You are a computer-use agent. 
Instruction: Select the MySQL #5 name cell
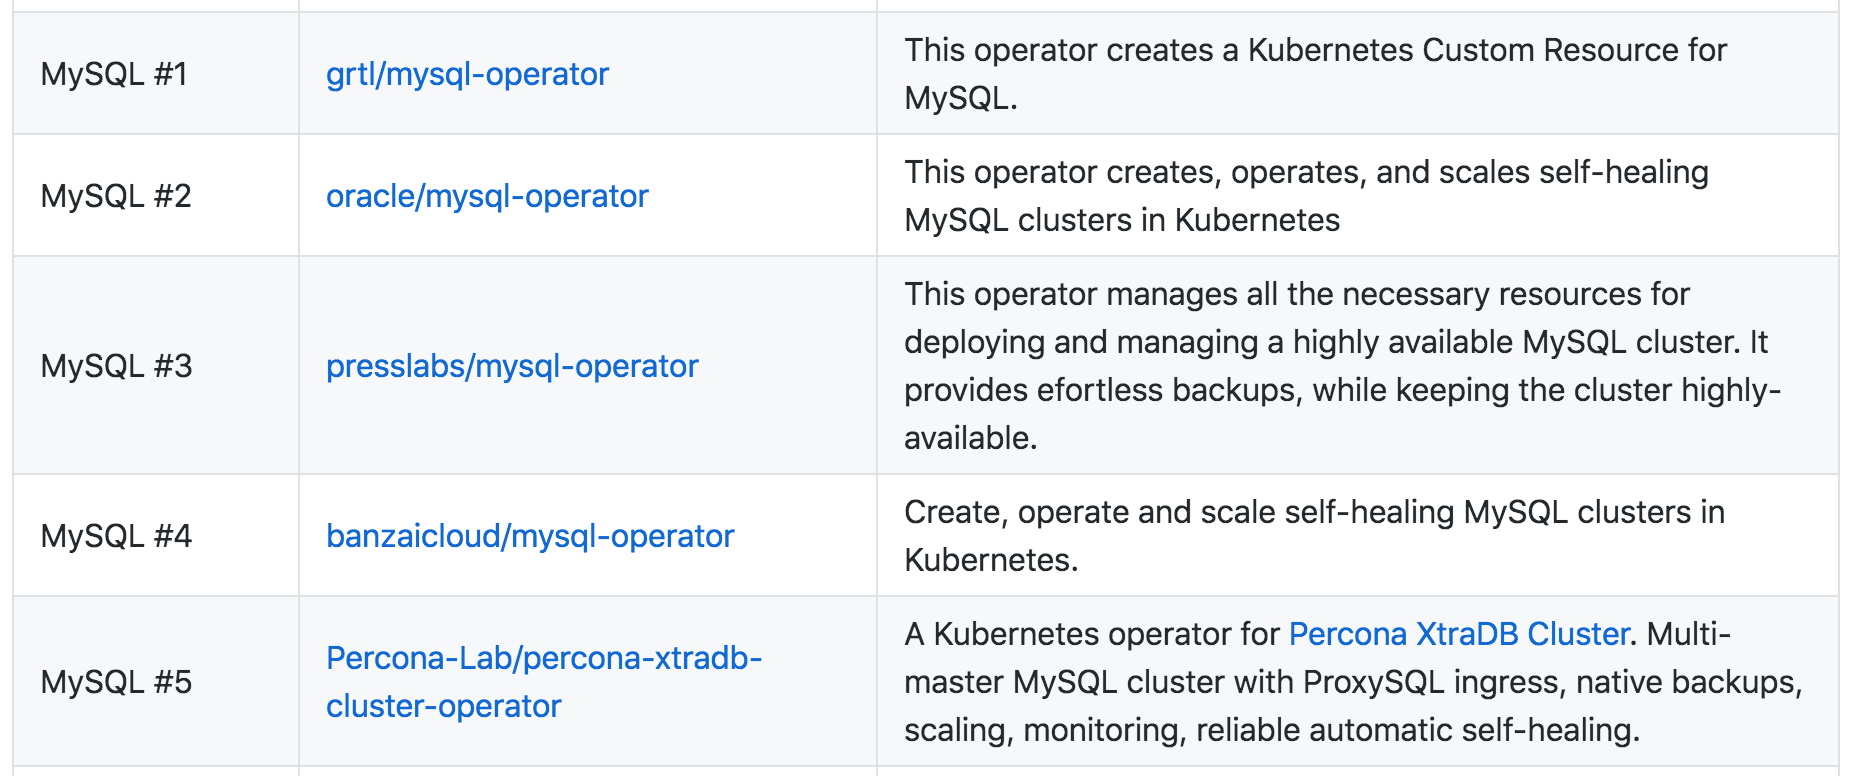[x=156, y=682]
